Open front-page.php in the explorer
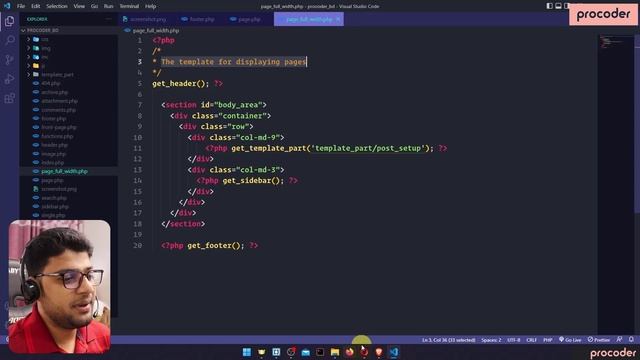The width and height of the screenshot is (640, 360). click(68, 127)
